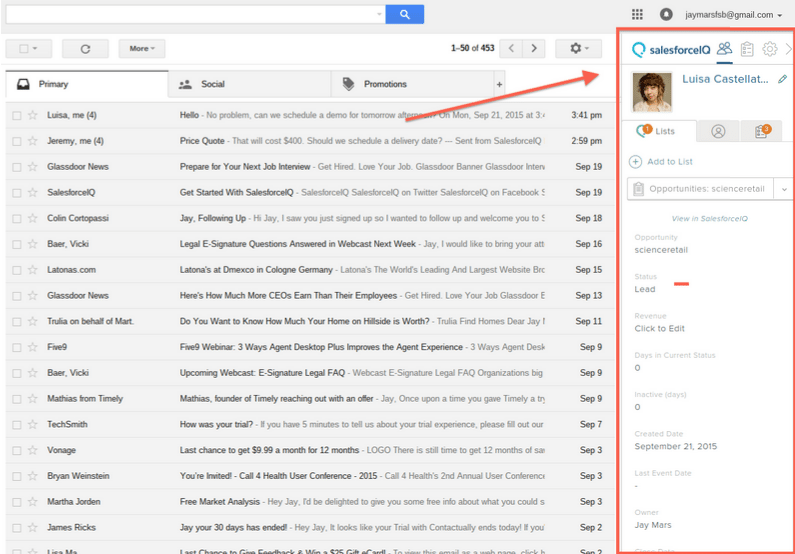Select the Glassdoor News Sep 19 email checkbox
Viewport: 795px width, 554px height.
point(17,167)
